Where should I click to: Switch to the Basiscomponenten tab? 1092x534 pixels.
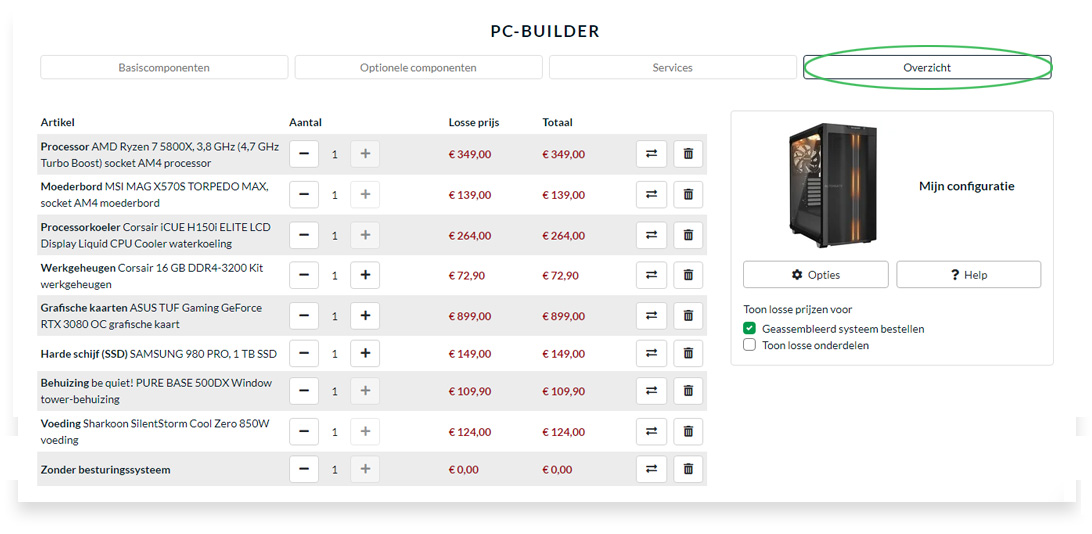pos(164,68)
